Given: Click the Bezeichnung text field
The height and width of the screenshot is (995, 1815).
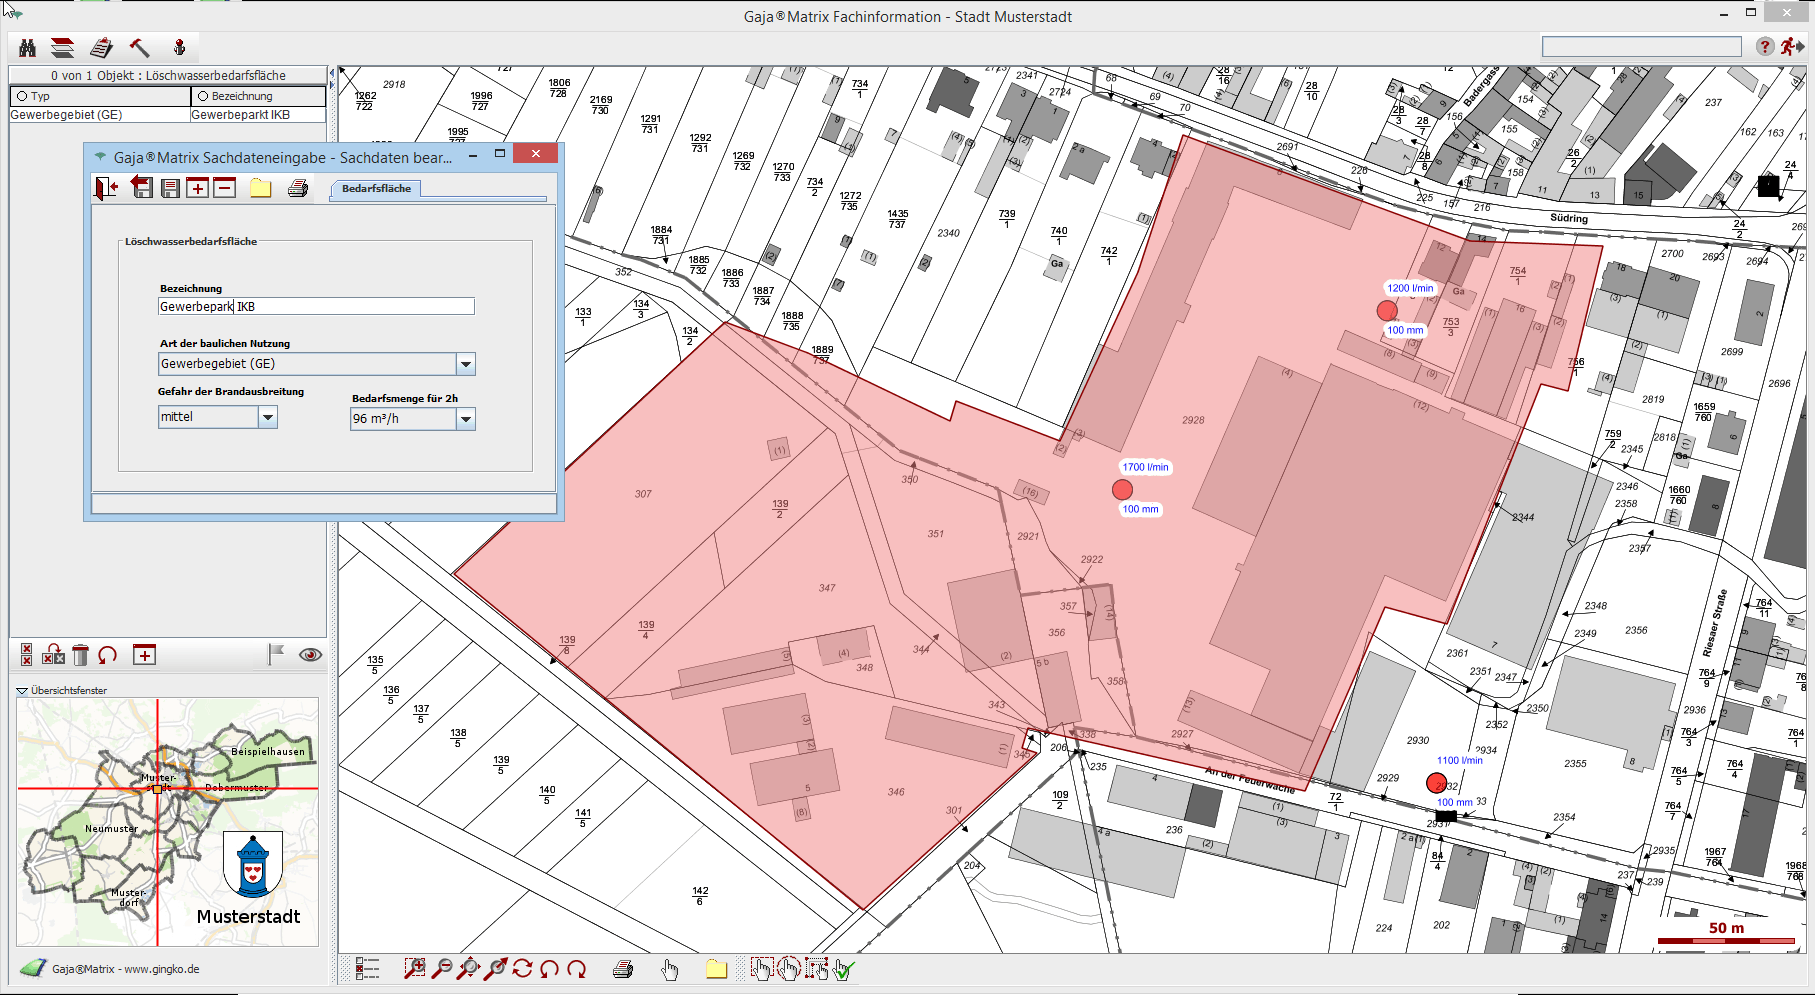Looking at the screenshot, I should click(316, 307).
